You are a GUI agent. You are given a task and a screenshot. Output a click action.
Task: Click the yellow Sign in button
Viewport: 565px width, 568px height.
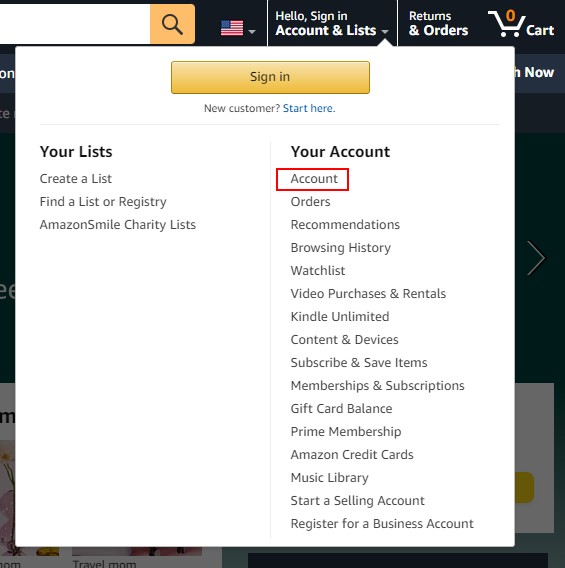pyautogui.click(x=270, y=77)
